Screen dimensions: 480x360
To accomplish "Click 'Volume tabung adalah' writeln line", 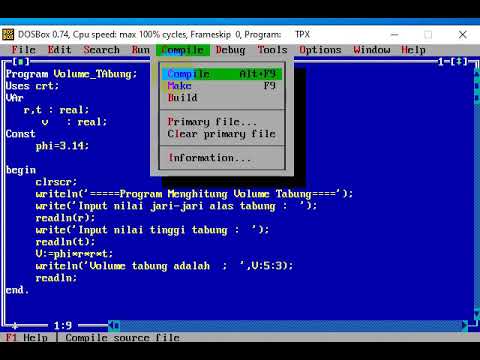I will point(164,266).
